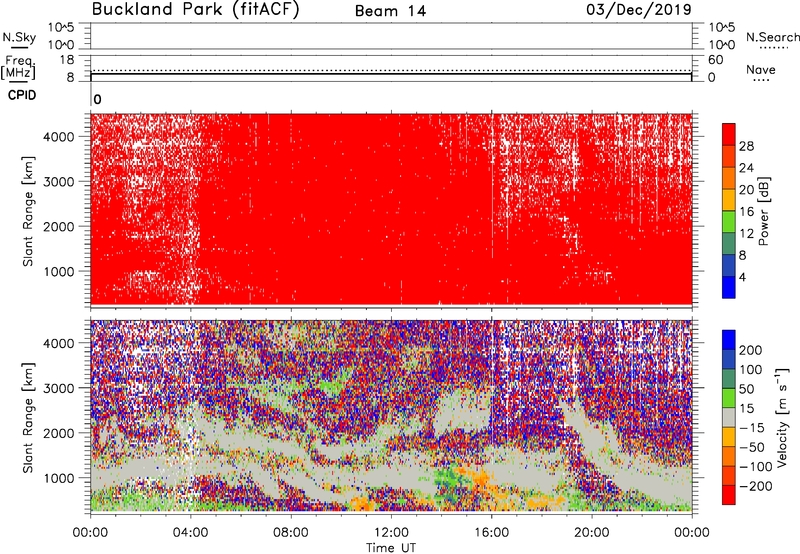Click the 'Freq. [MHz]' label
Screen dimensions: 800x554
point(18,68)
